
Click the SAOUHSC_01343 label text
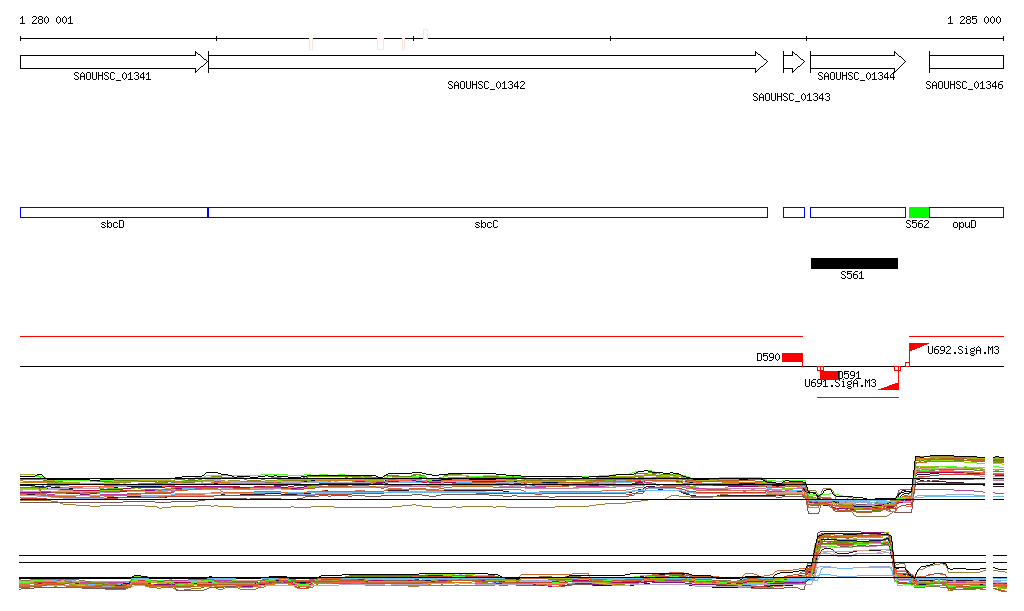point(791,97)
